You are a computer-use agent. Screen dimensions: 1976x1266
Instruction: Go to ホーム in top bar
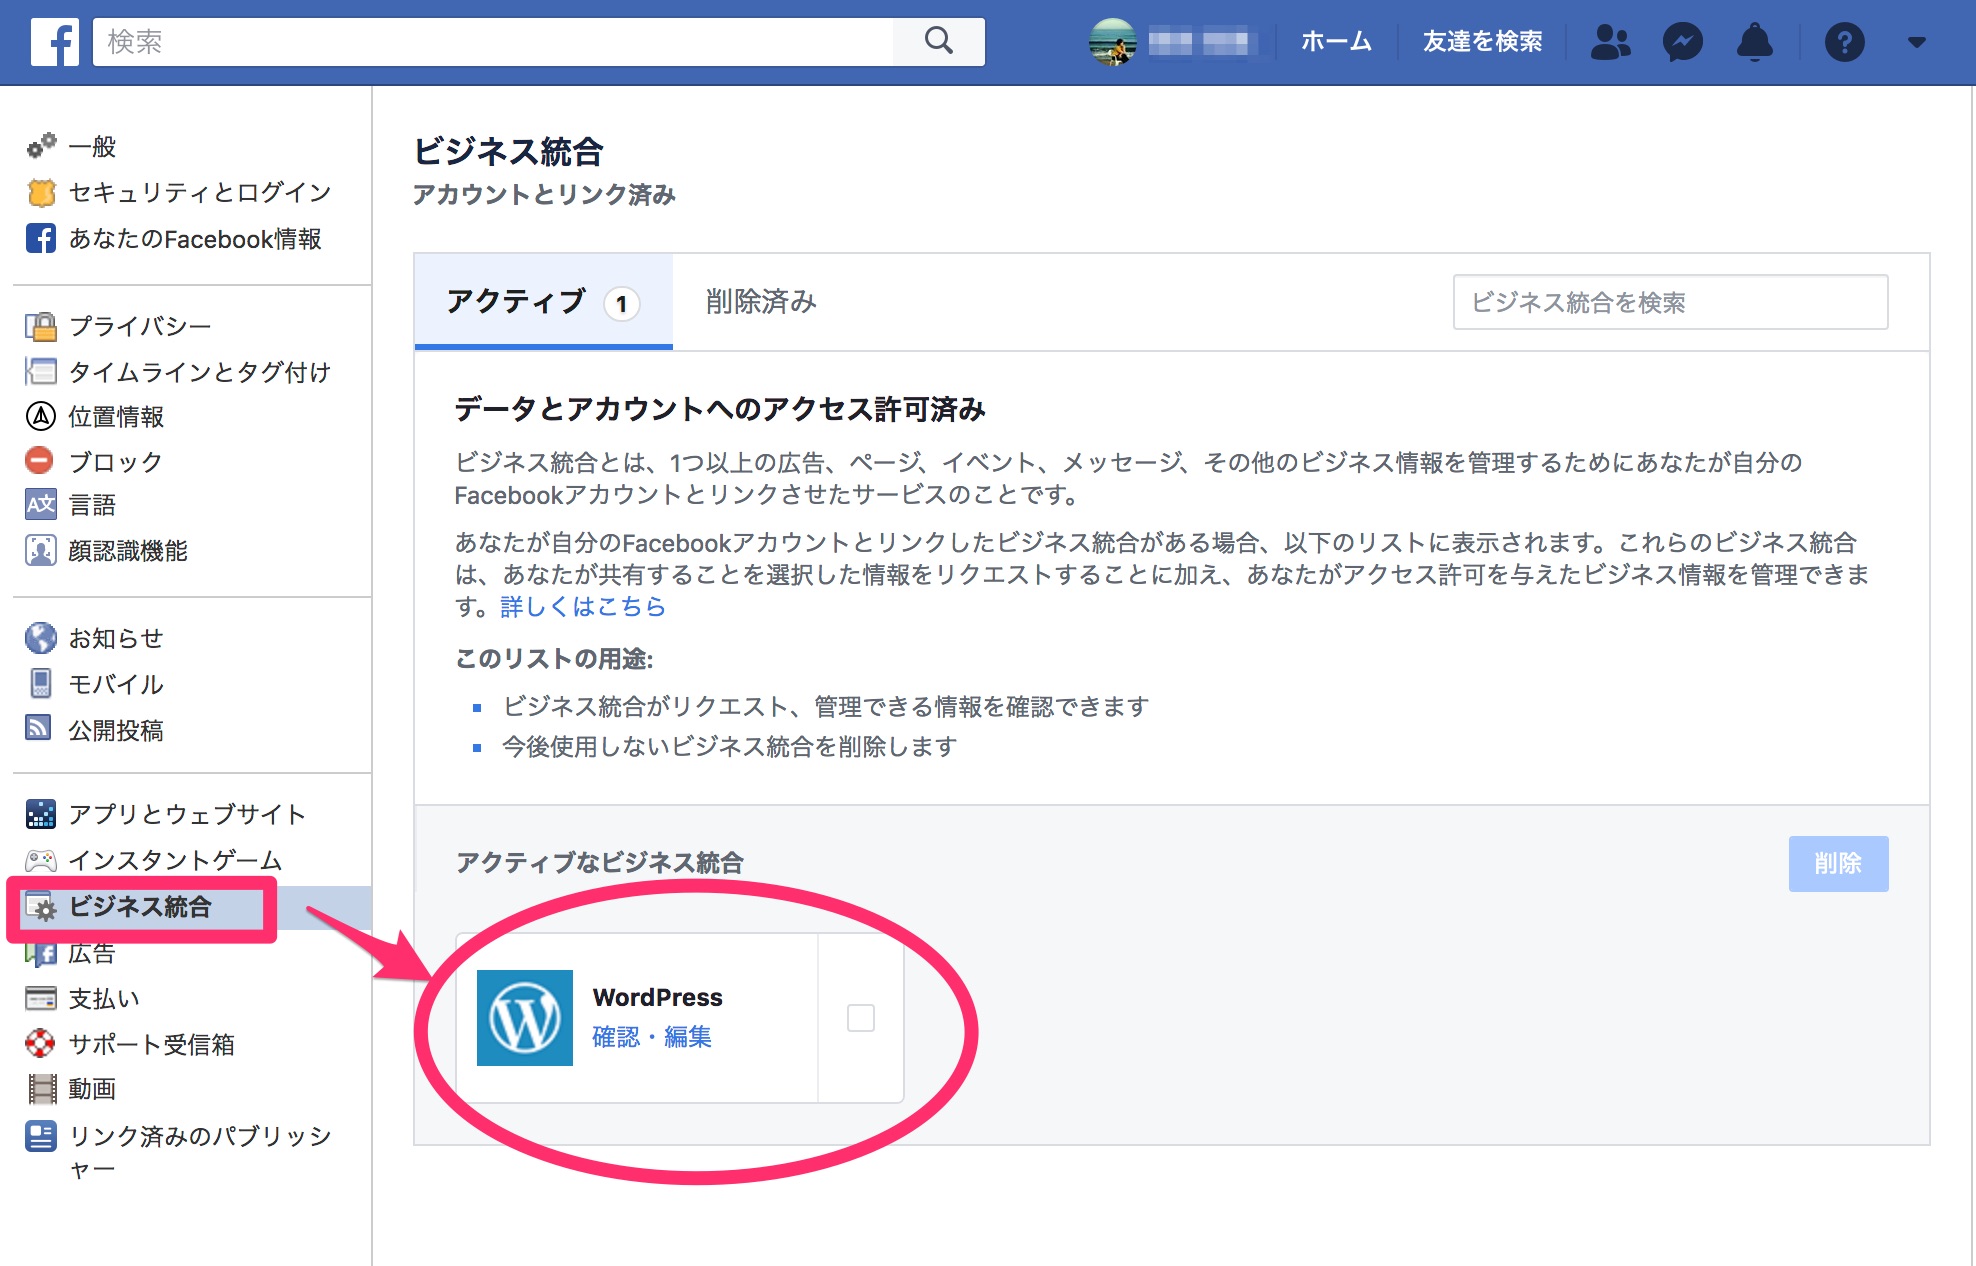click(x=1336, y=41)
